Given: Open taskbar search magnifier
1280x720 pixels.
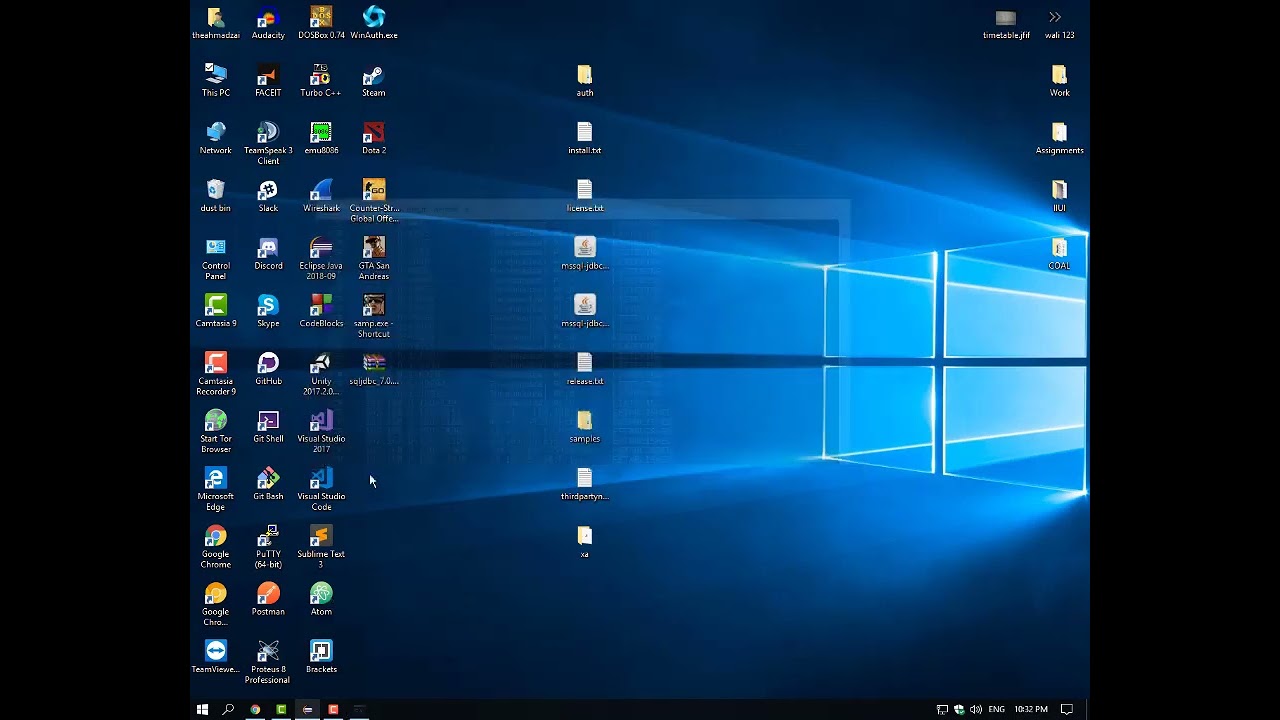Looking at the screenshot, I should point(228,709).
